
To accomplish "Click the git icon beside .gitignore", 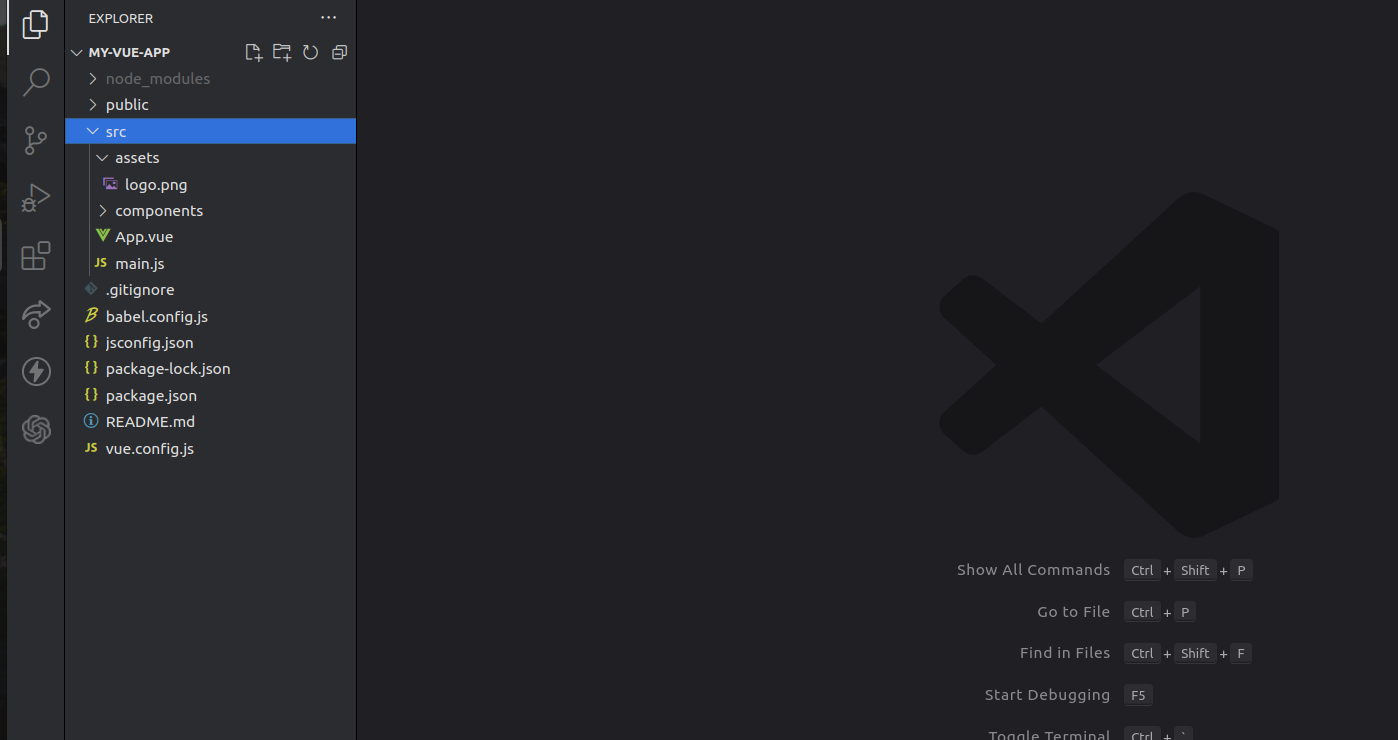I will pos(91,289).
